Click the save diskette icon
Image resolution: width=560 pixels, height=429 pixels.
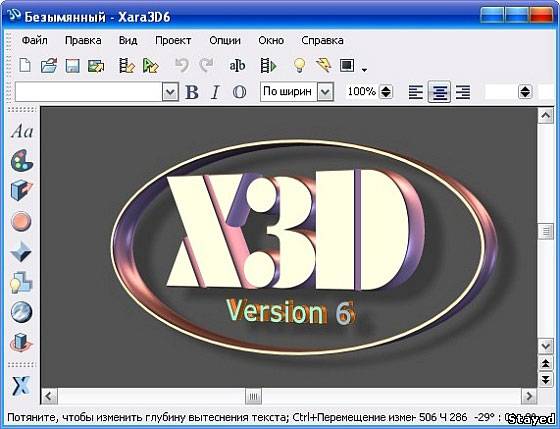pyautogui.click(x=72, y=66)
